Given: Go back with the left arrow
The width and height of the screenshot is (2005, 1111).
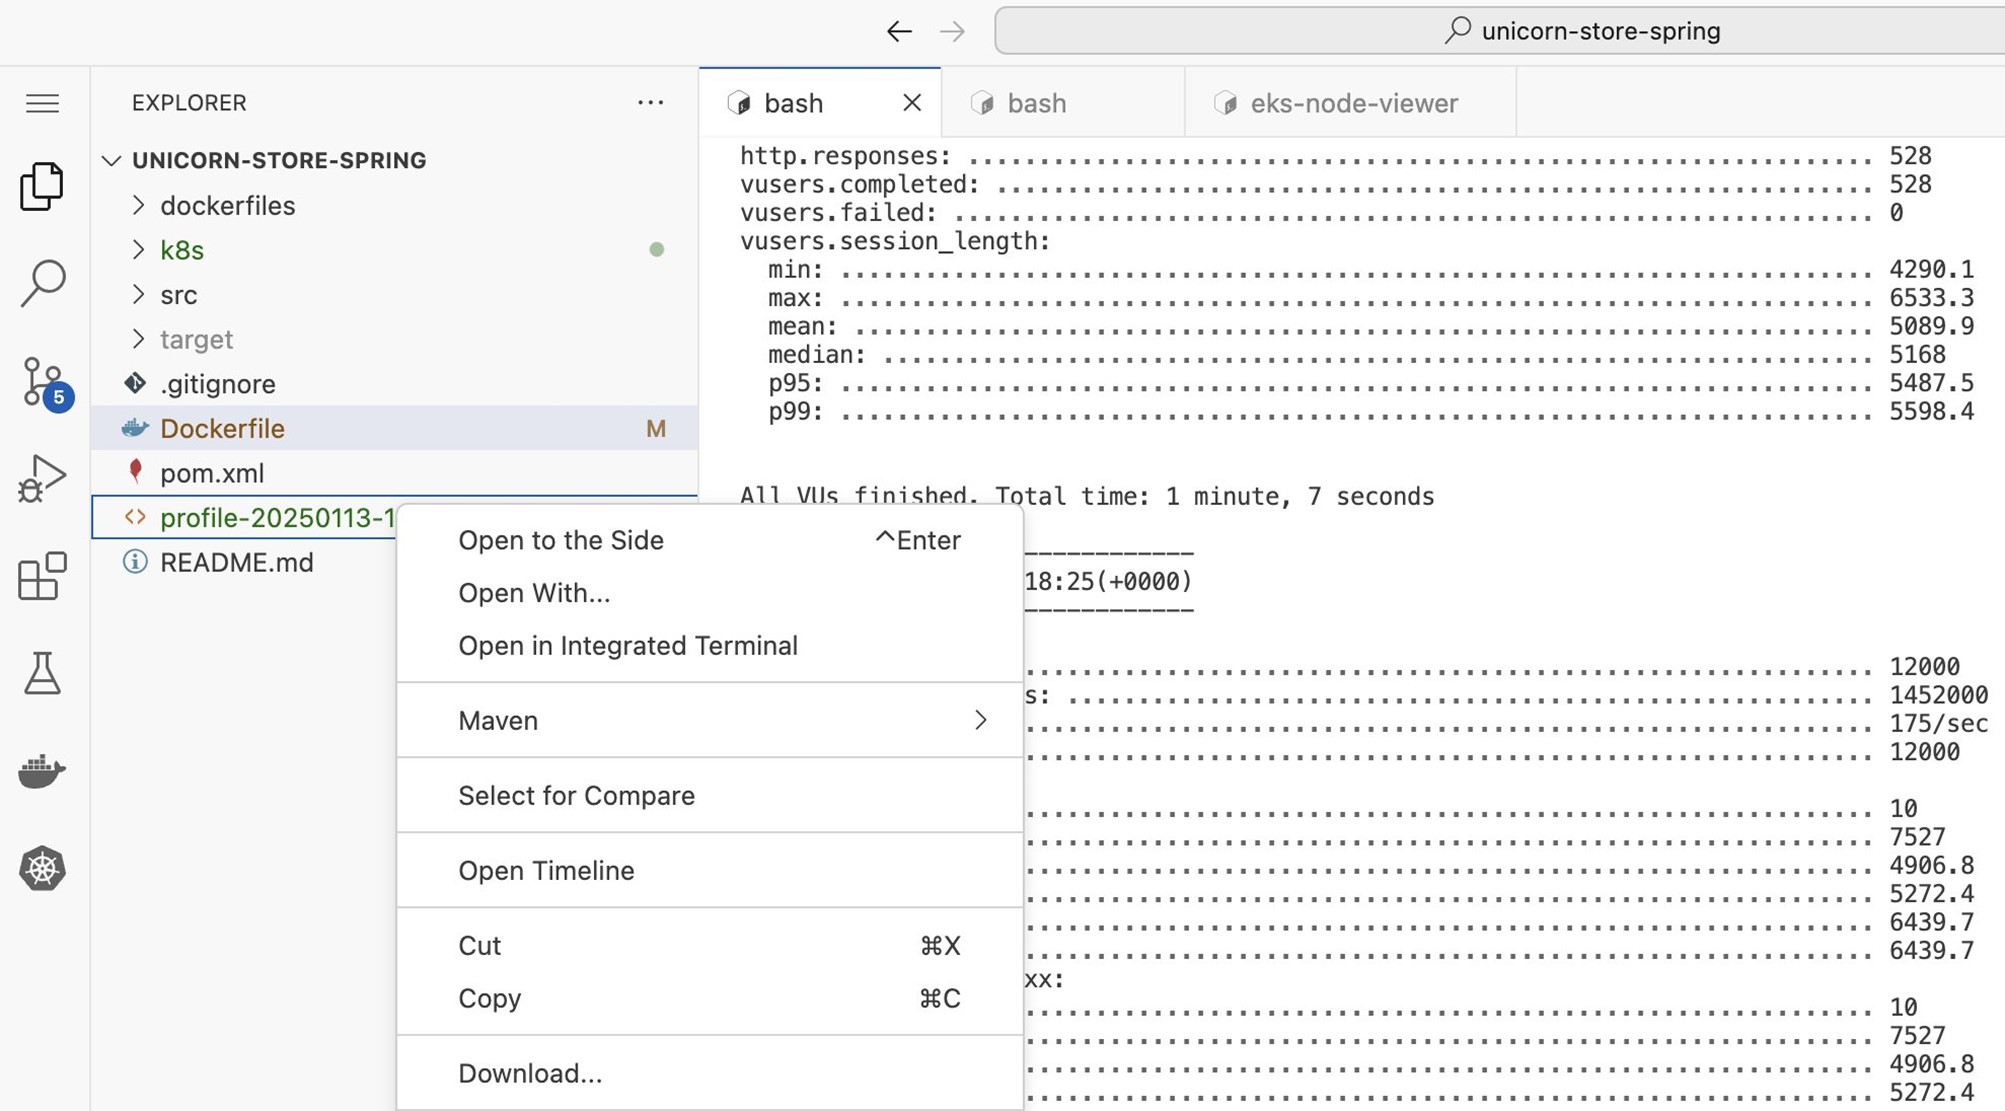Looking at the screenshot, I should tap(899, 31).
